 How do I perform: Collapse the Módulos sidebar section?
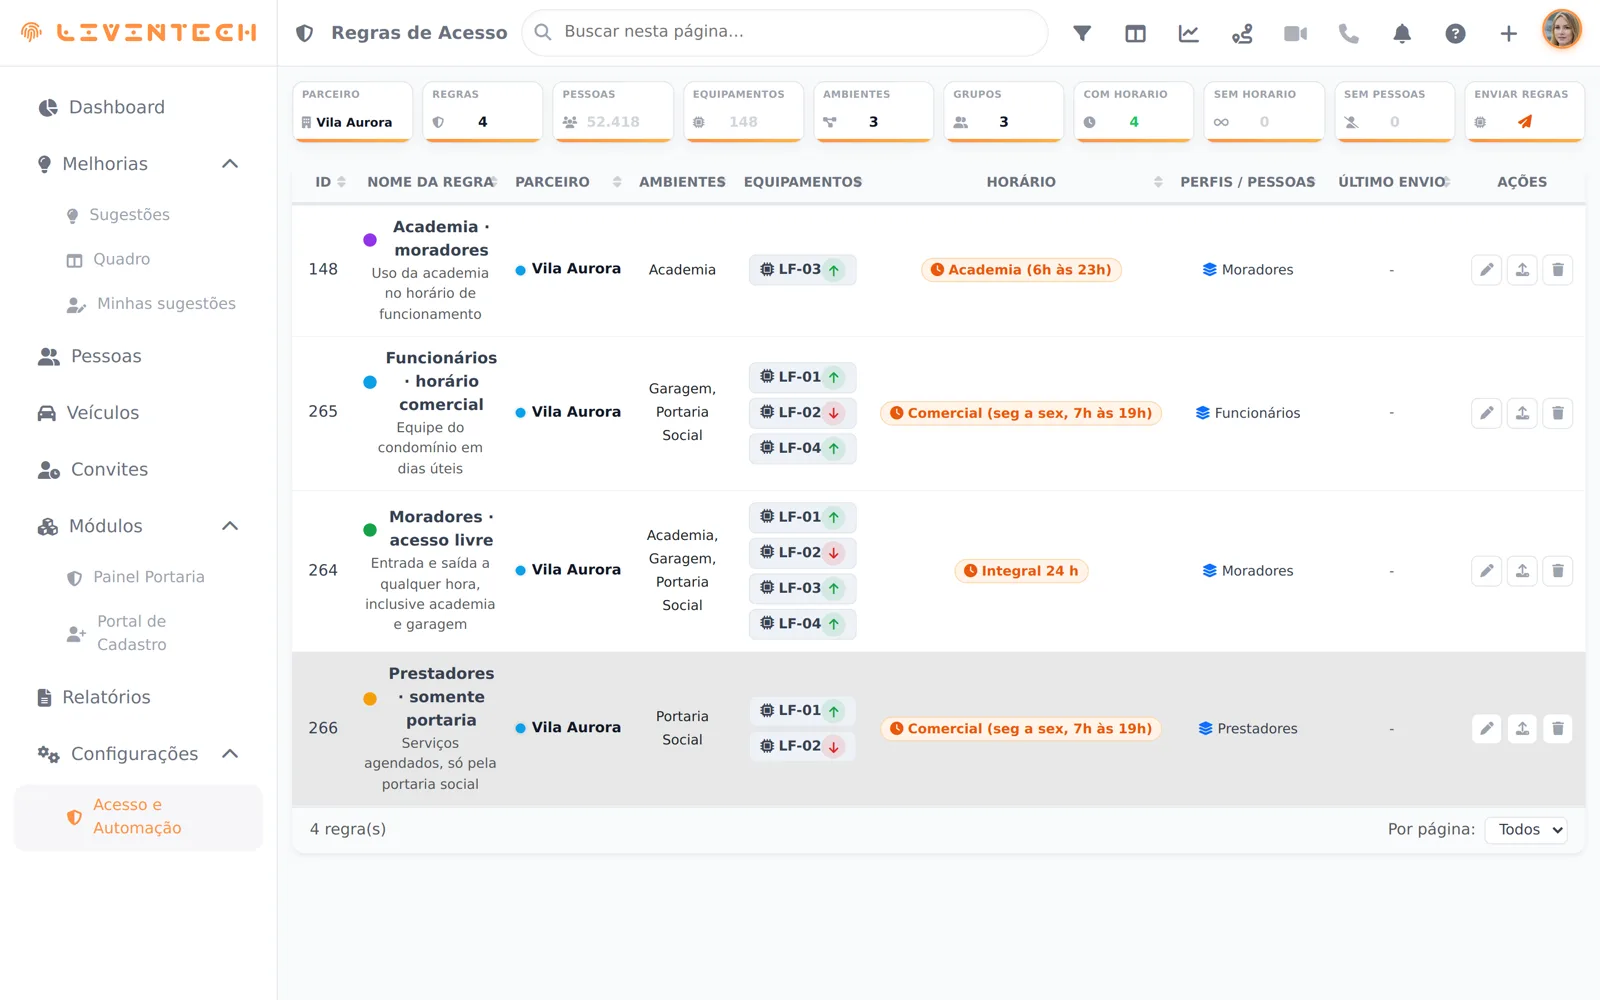tap(230, 526)
